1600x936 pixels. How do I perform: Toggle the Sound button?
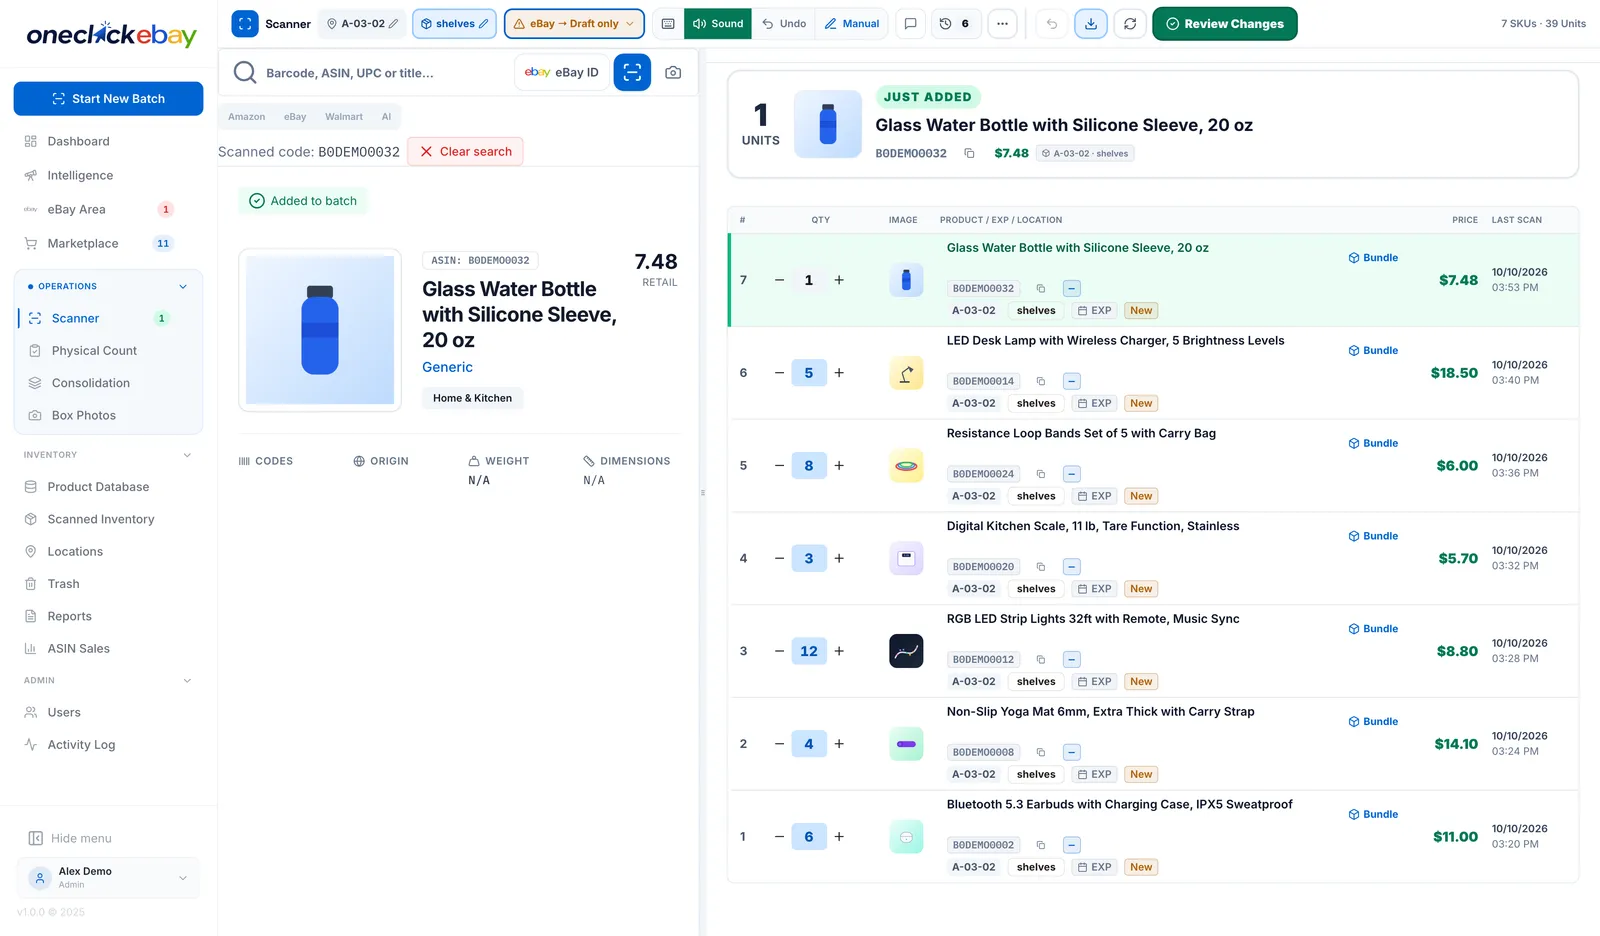pyautogui.click(x=718, y=24)
